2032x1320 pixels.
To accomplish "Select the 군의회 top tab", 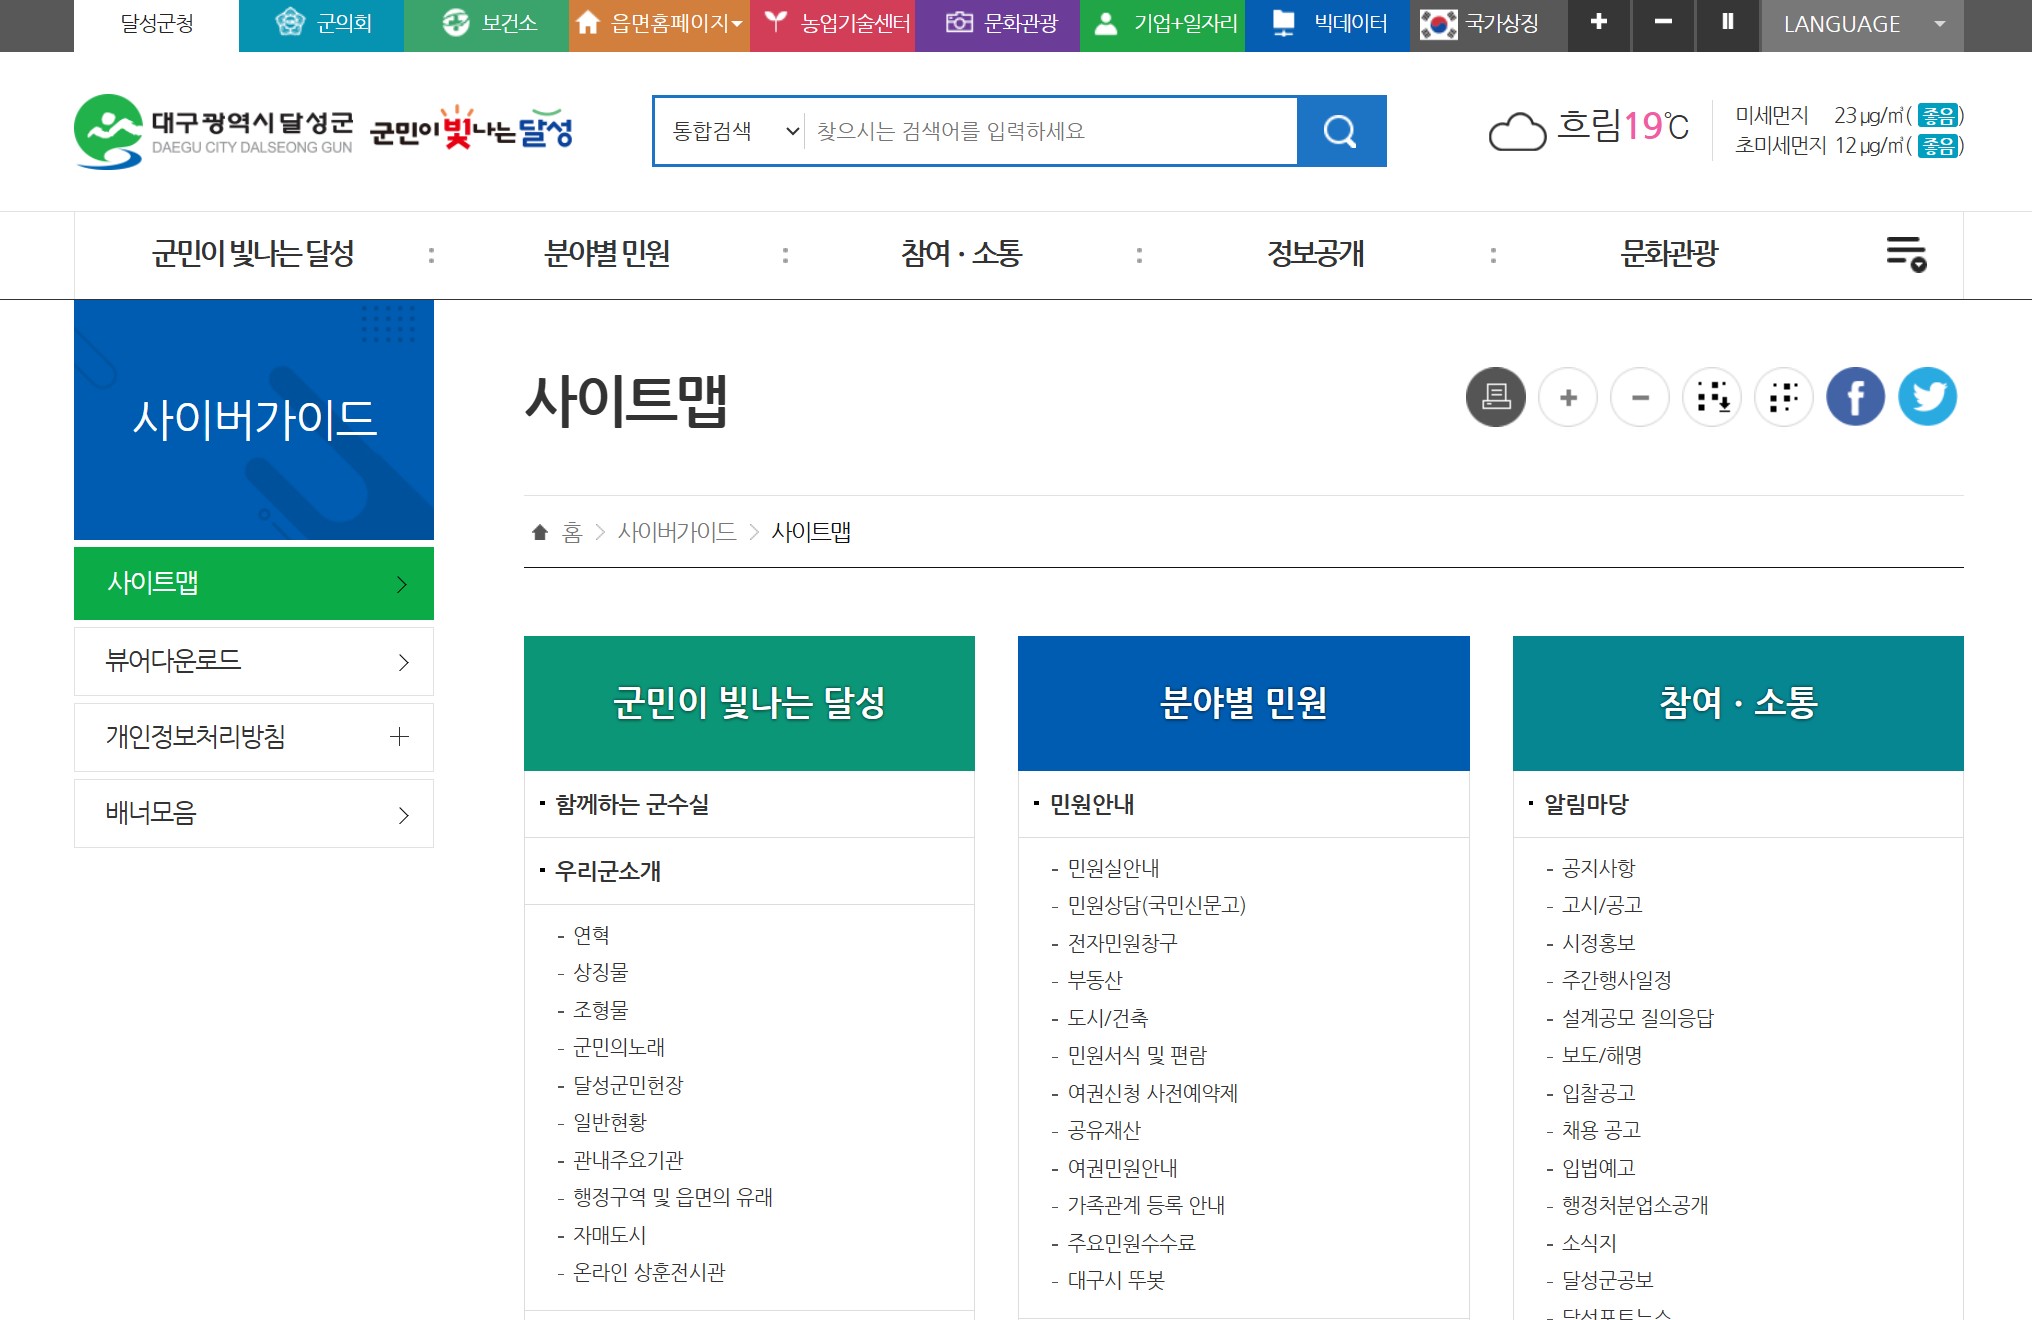I will point(322,24).
